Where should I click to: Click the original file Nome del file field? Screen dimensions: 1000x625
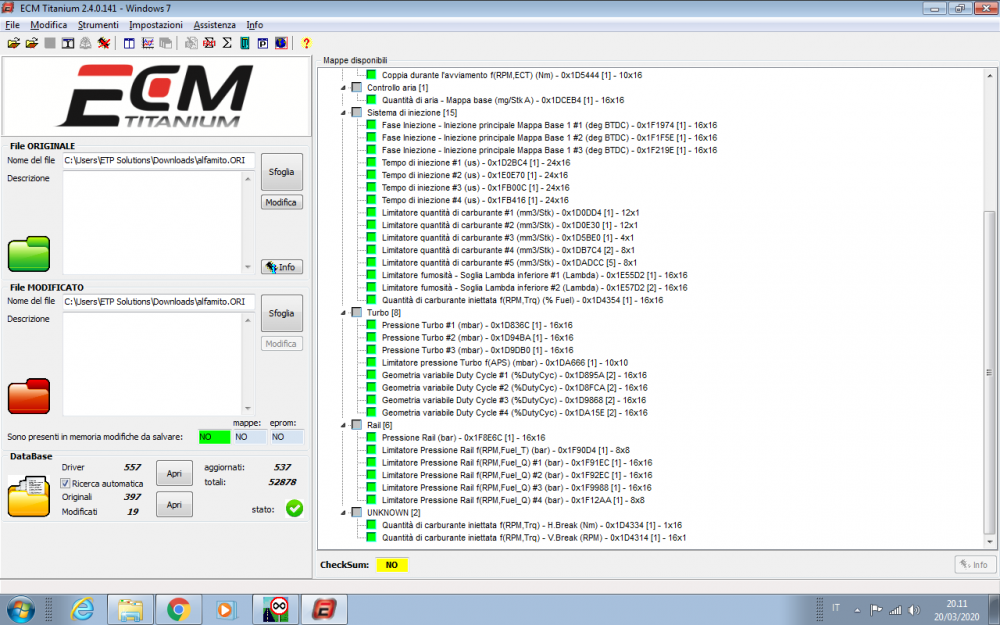[x=159, y=160]
